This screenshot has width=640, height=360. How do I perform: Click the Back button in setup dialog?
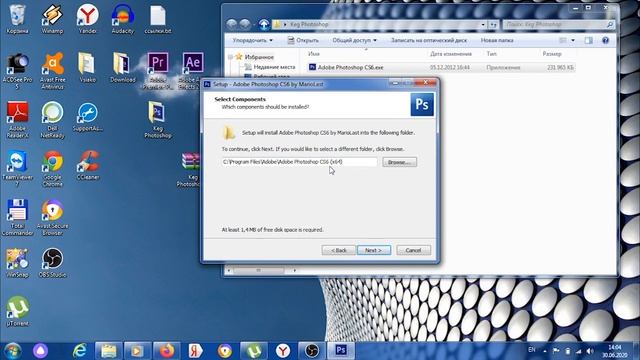tap(338, 250)
